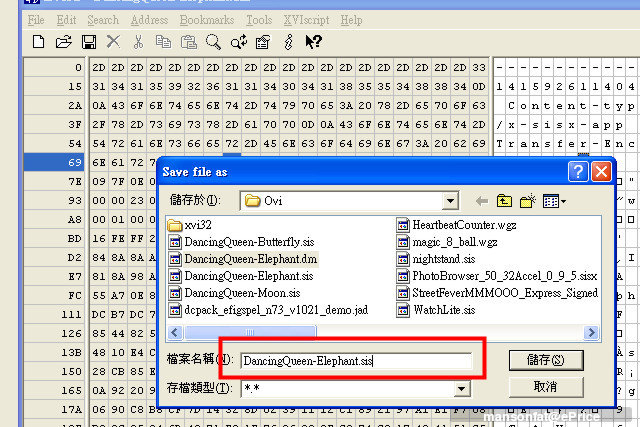This screenshot has width=640, height=427.
Task: Open the Address menu
Action: (149, 20)
